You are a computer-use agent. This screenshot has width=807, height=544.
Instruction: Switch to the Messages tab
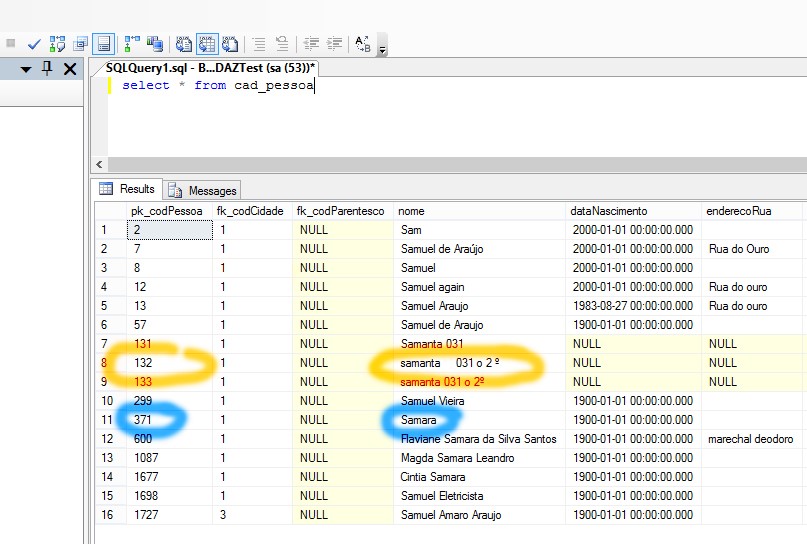(x=202, y=190)
